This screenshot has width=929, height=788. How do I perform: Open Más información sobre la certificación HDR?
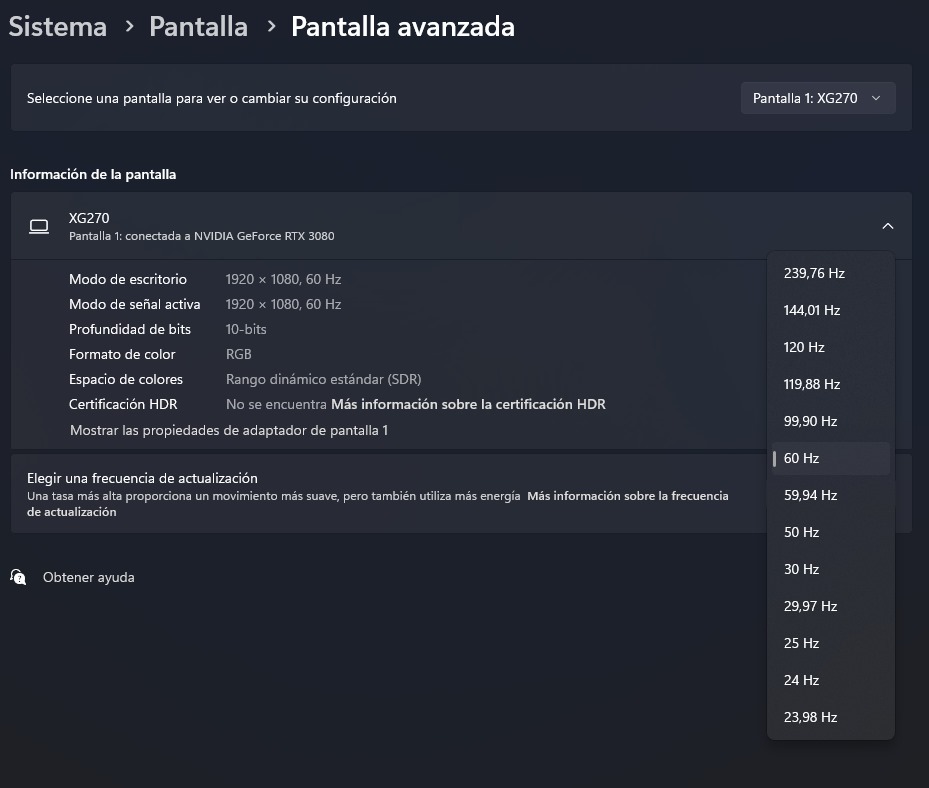468,404
